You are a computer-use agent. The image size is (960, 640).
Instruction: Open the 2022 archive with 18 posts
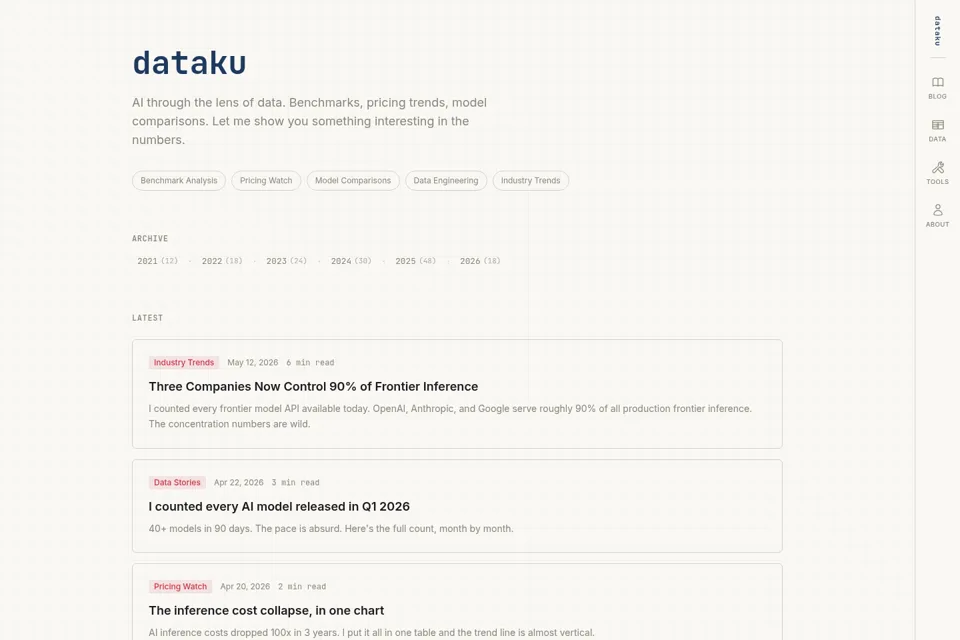(x=222, y=261)
